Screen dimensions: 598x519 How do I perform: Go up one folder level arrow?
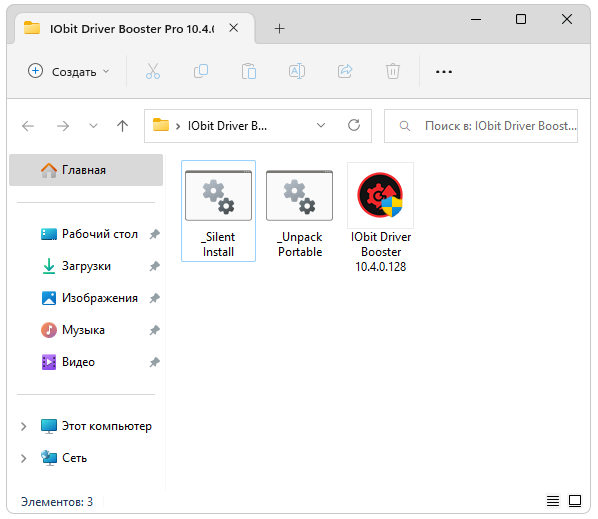tap(122, 126)
